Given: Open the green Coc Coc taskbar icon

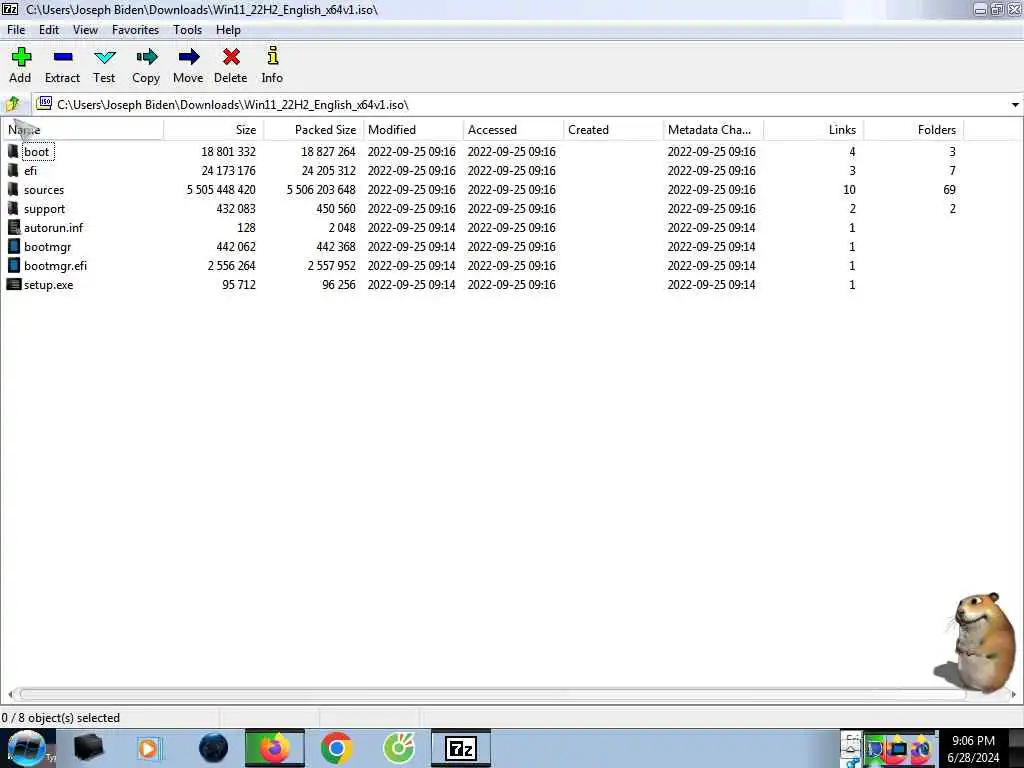Looking at the screenshot, I should (x=399, y=748).
